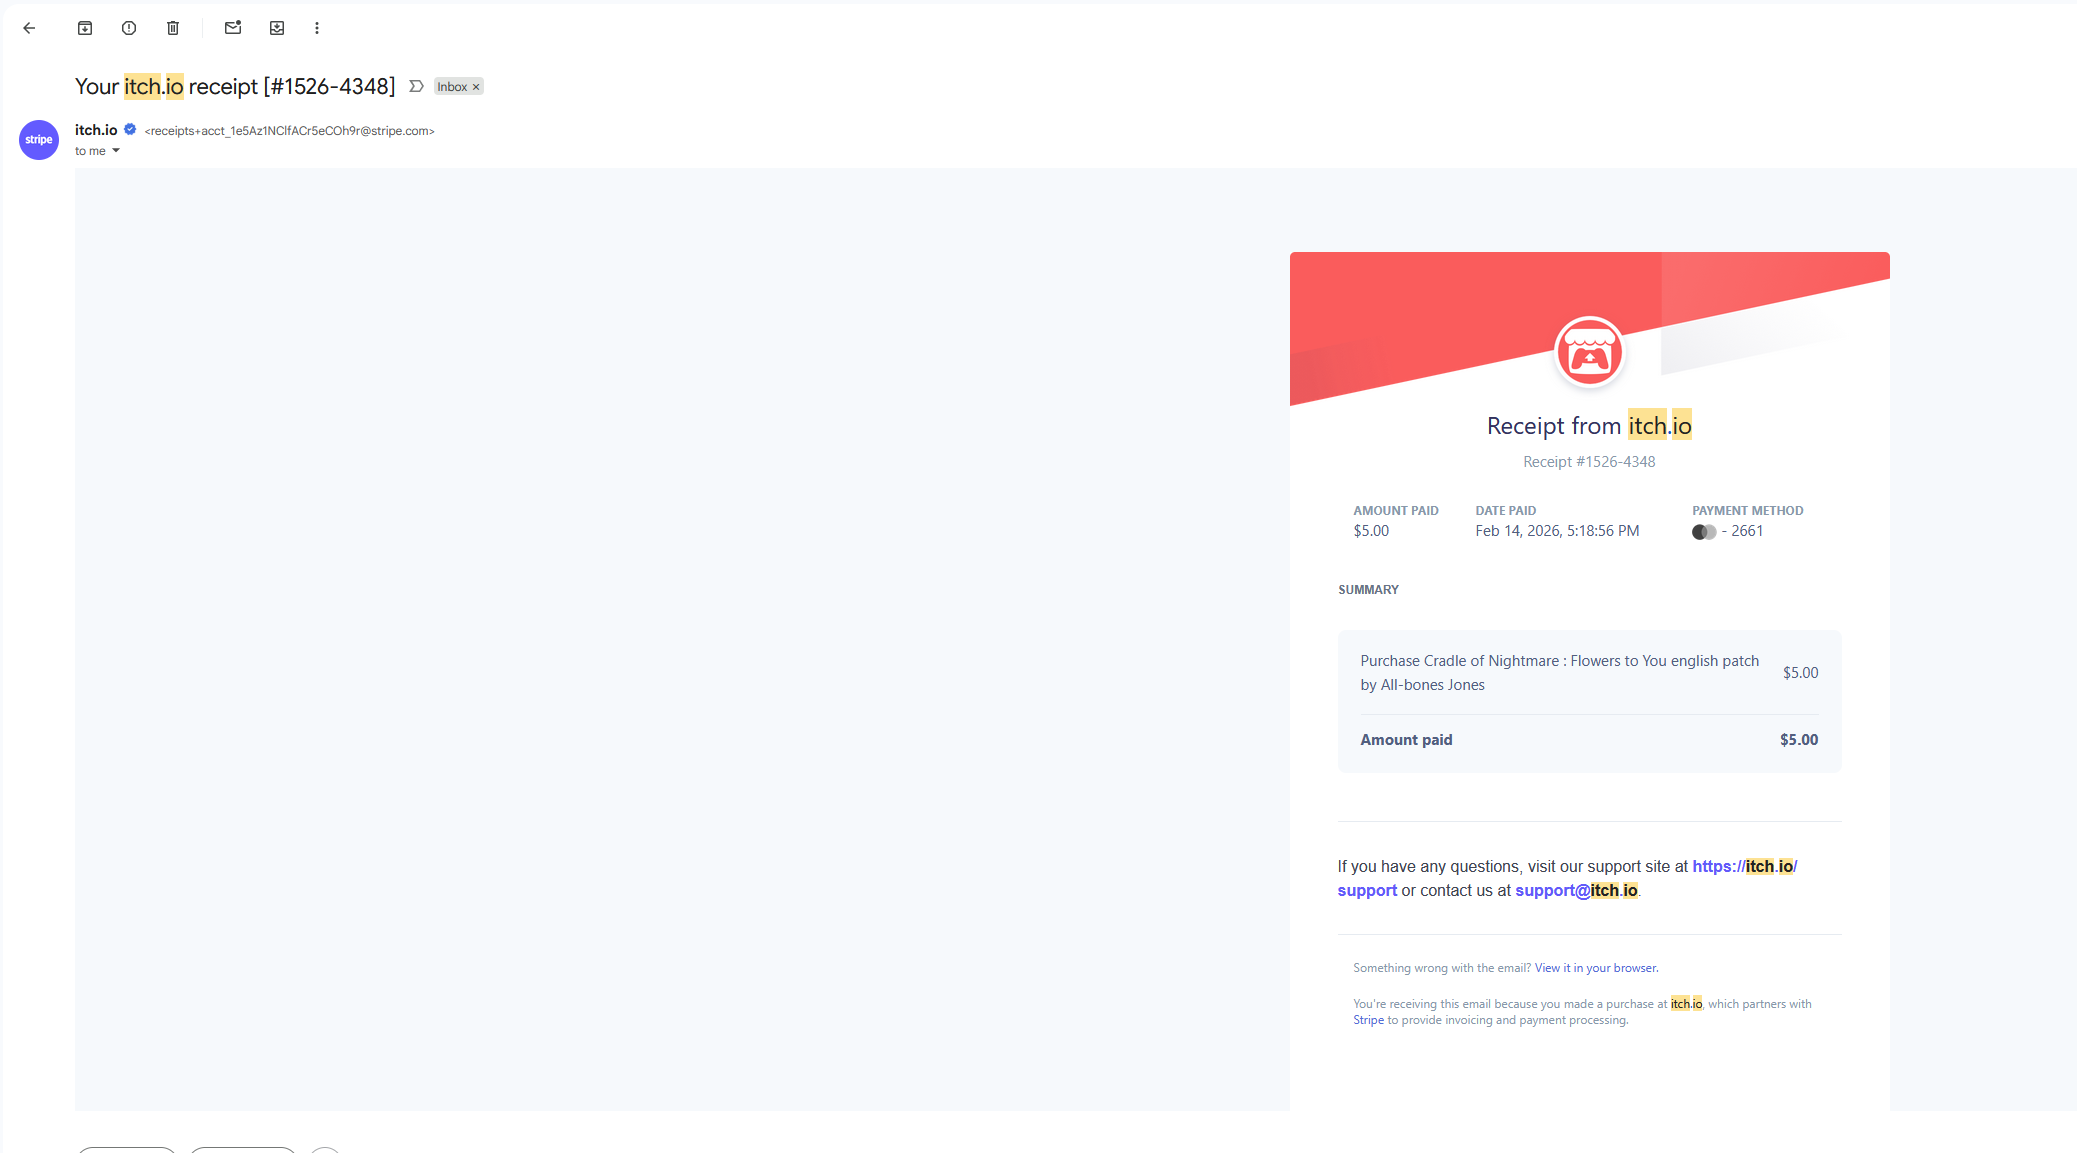Delete the receipt email
Image resolution: width=2077 pixels, height=1153 pixels.
tap(173, 28)
